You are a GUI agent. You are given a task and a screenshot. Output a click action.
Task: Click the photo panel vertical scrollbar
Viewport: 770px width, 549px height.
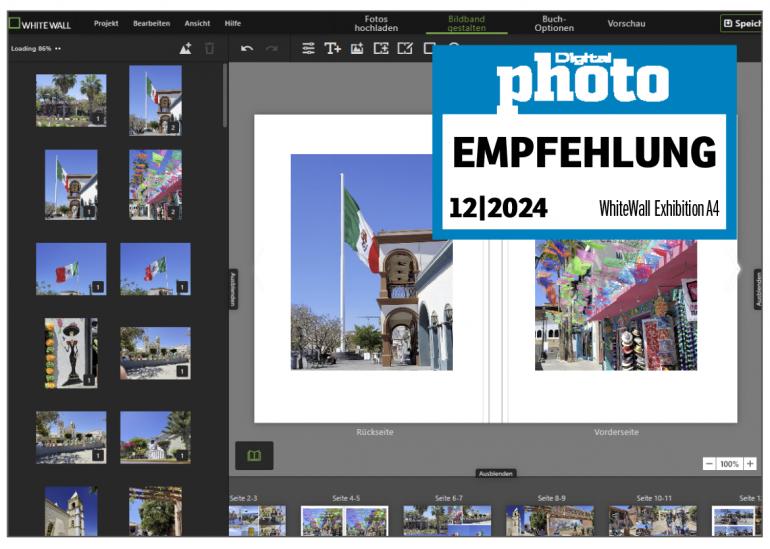tap(225, 96)
